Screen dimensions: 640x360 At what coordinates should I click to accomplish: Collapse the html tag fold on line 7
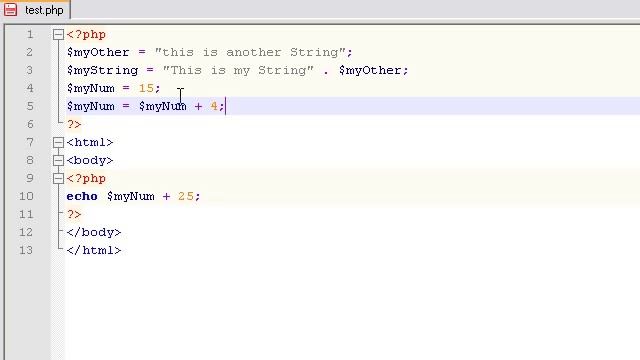click(58, 142)
